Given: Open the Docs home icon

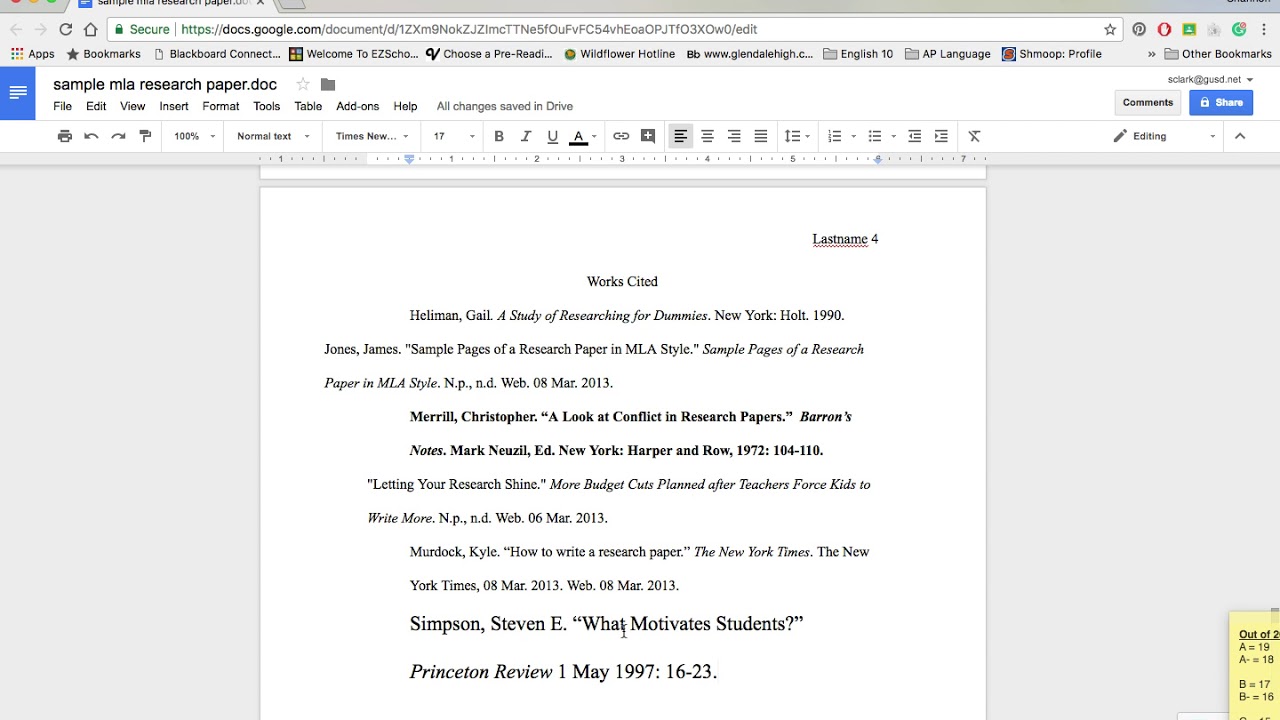Looking at the screenshot, I should [18, 93].
